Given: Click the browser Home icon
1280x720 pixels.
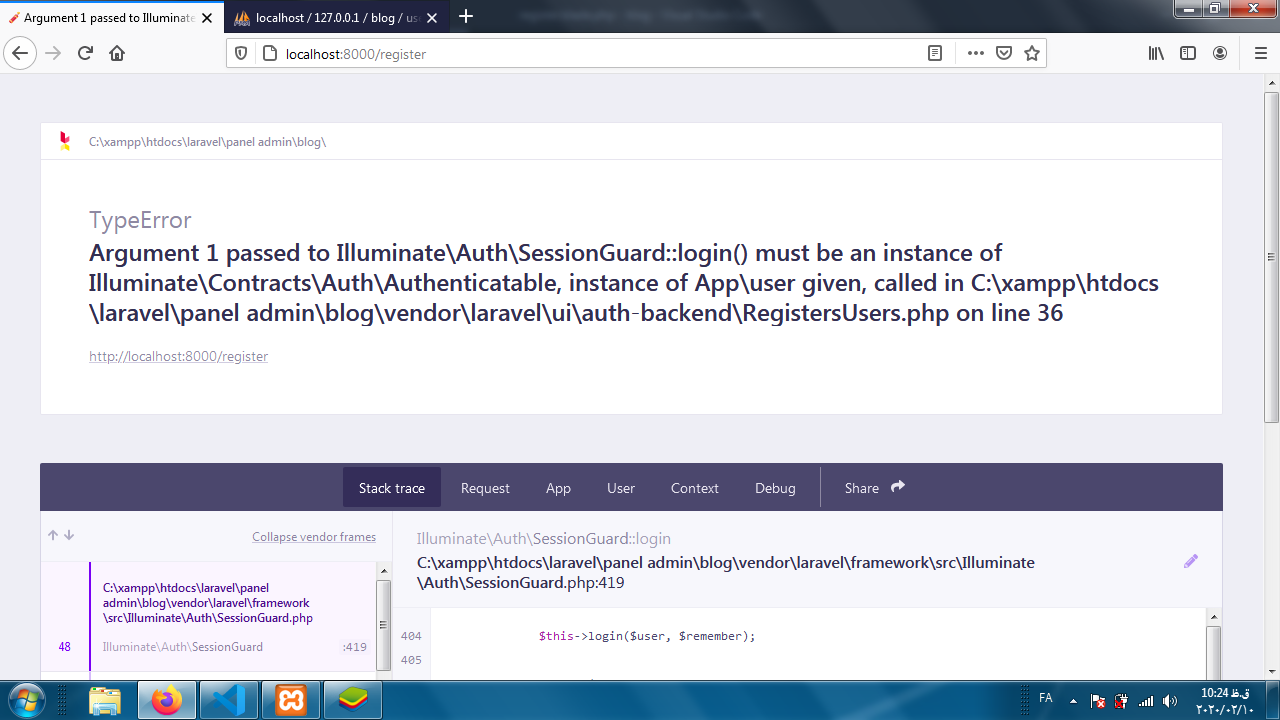Looking at the screenshot, I should click(117, 54).
